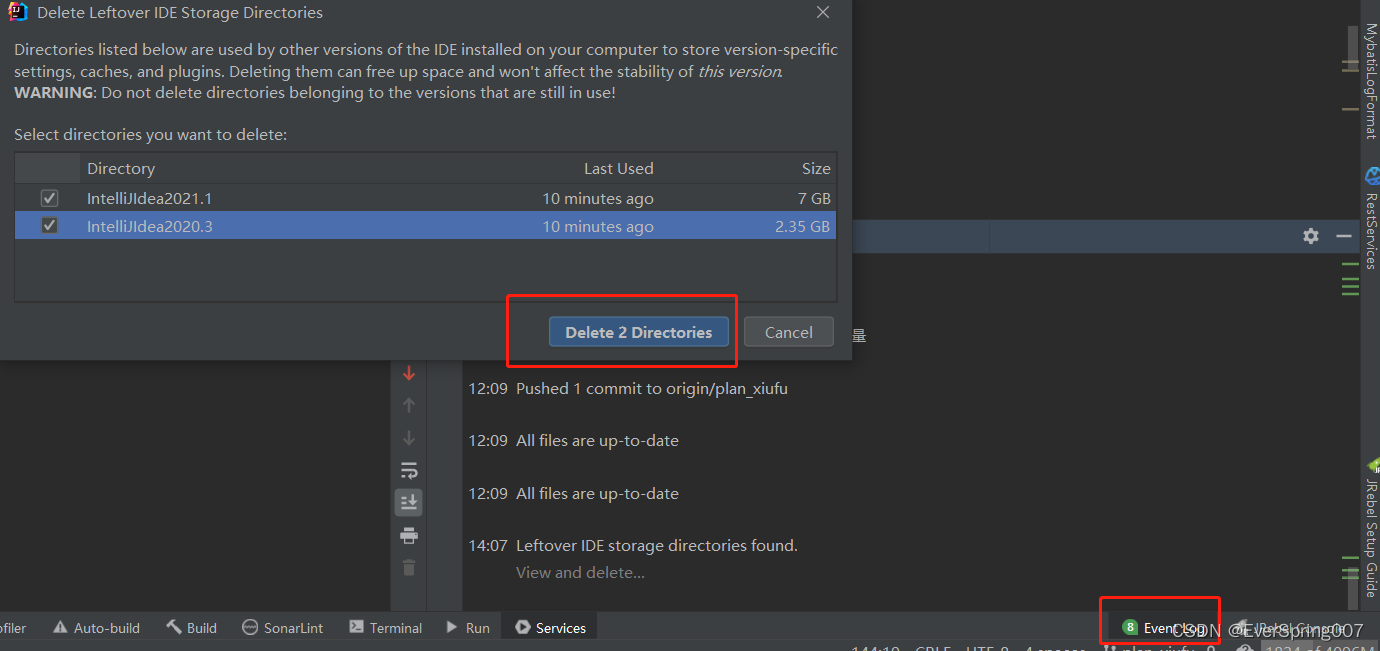Open the SonarLint tool window tab
The height and width of the screenshot is (651, 1380).
point(283,628)
